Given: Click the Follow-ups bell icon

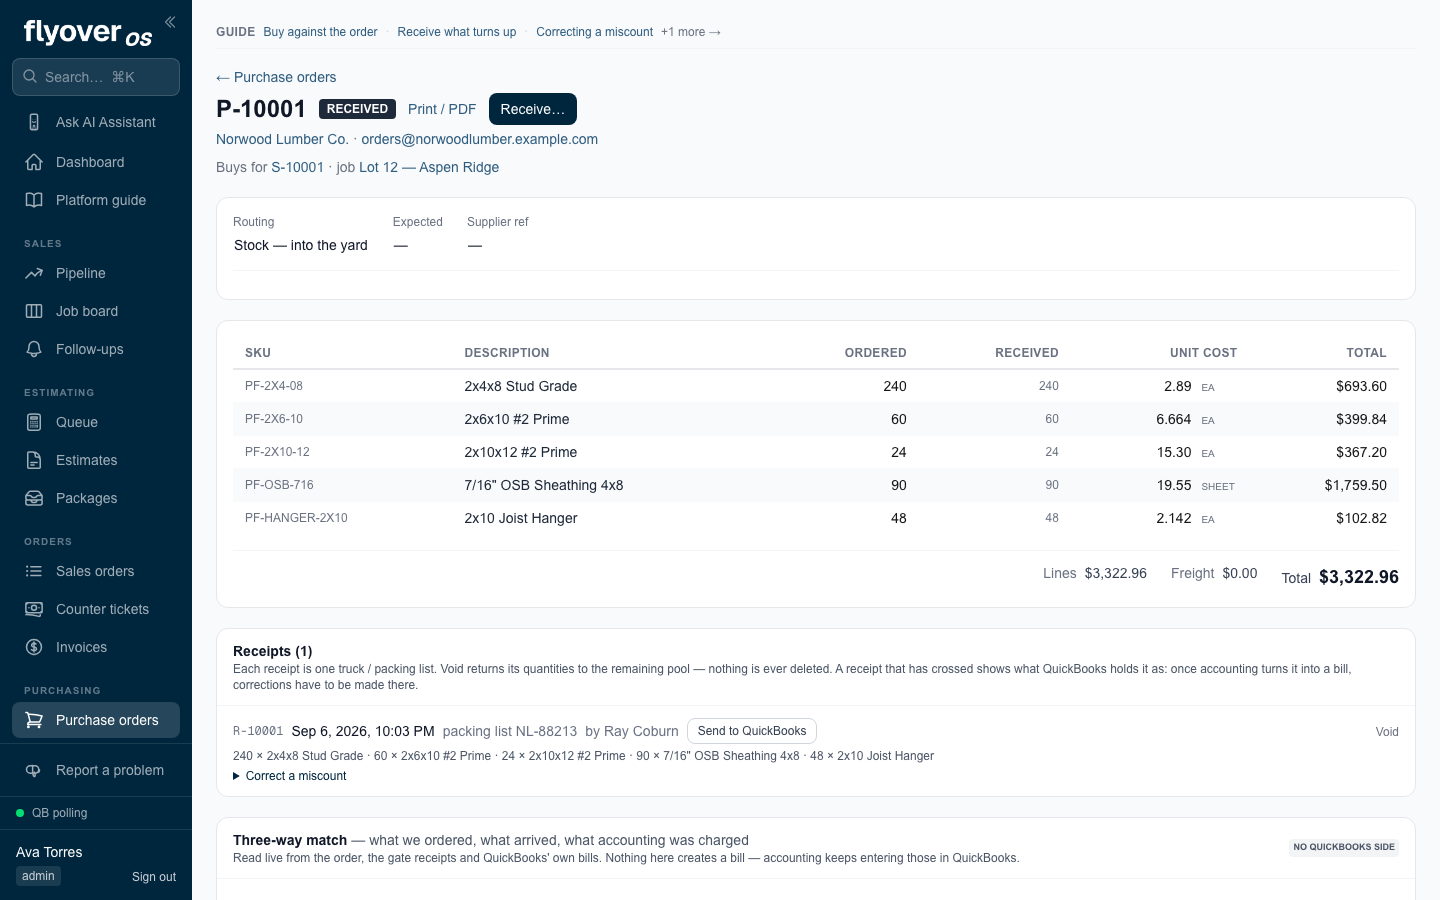Looking at the screenshot, I should (x=34, y=349).
